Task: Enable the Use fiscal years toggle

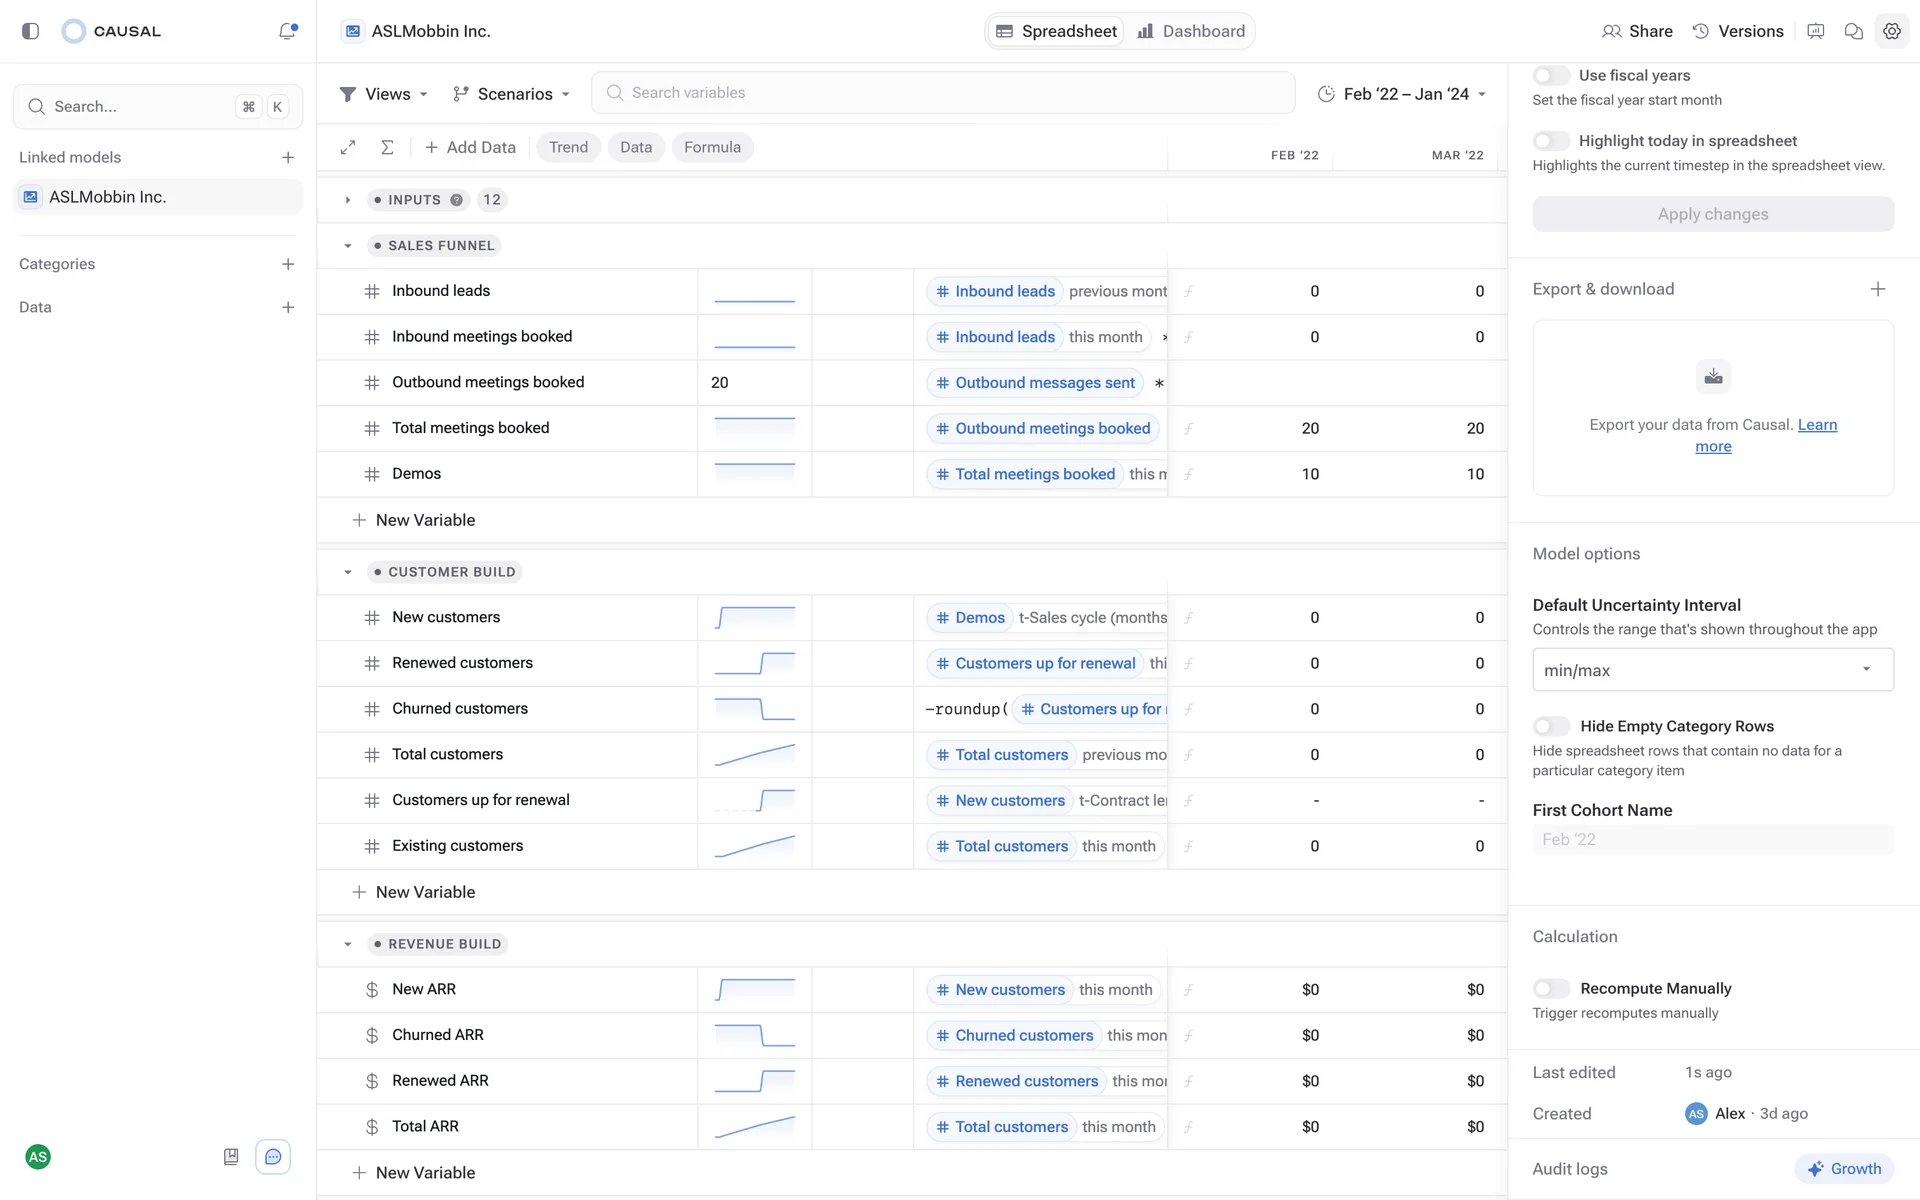Action: pyautogui.click(x=1551, y=75)
